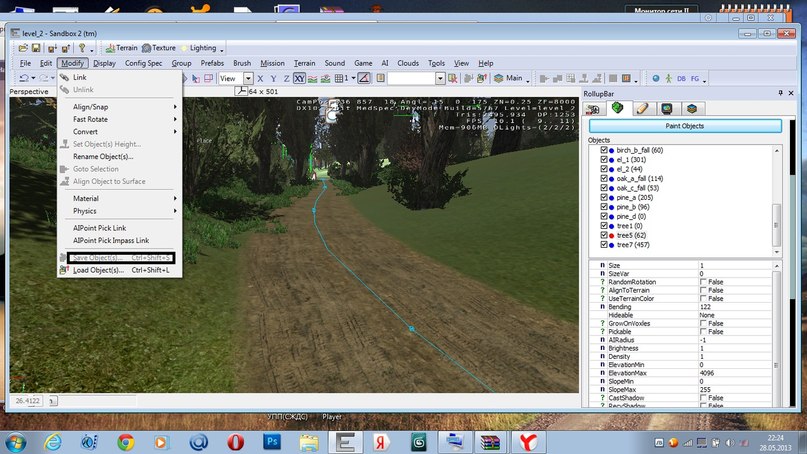Toggle the follow terrain constraint icon
The height and width of the screenshot is (454, 807).
tap(312, 78)
